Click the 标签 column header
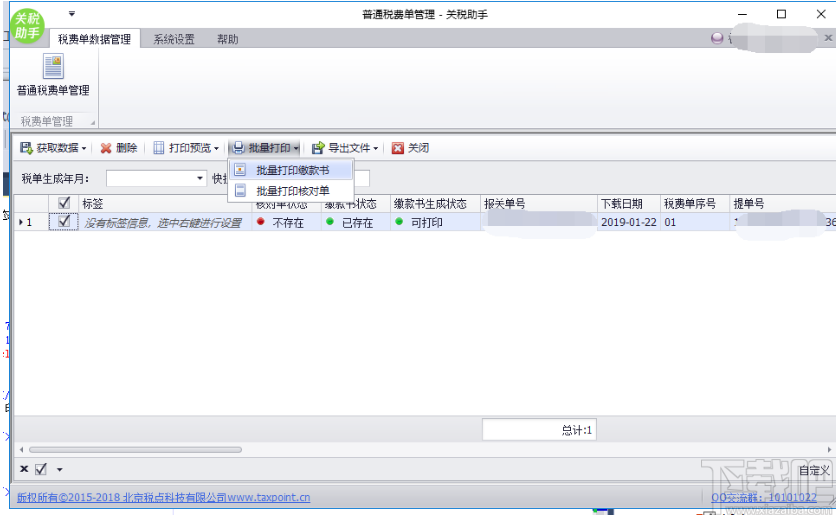The width and height of the screenshot is (836, 515). click(x=165, y=204)
